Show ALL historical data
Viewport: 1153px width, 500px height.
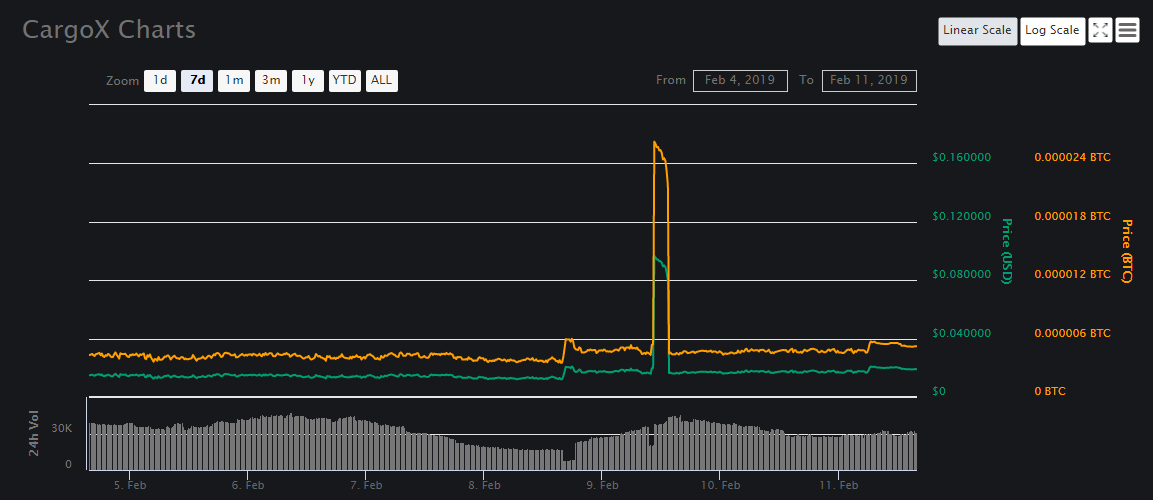[381, 80]
